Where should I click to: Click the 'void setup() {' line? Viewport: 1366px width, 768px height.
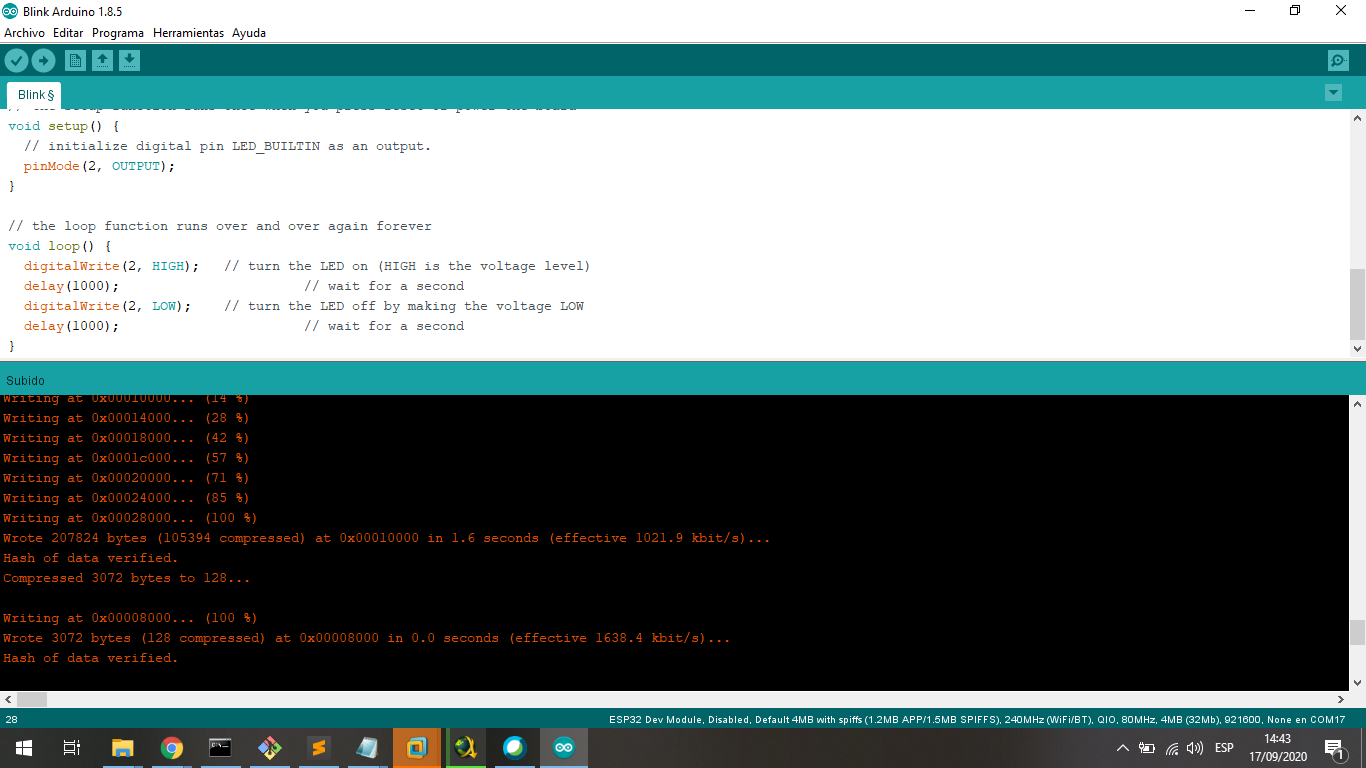(64, 126)
